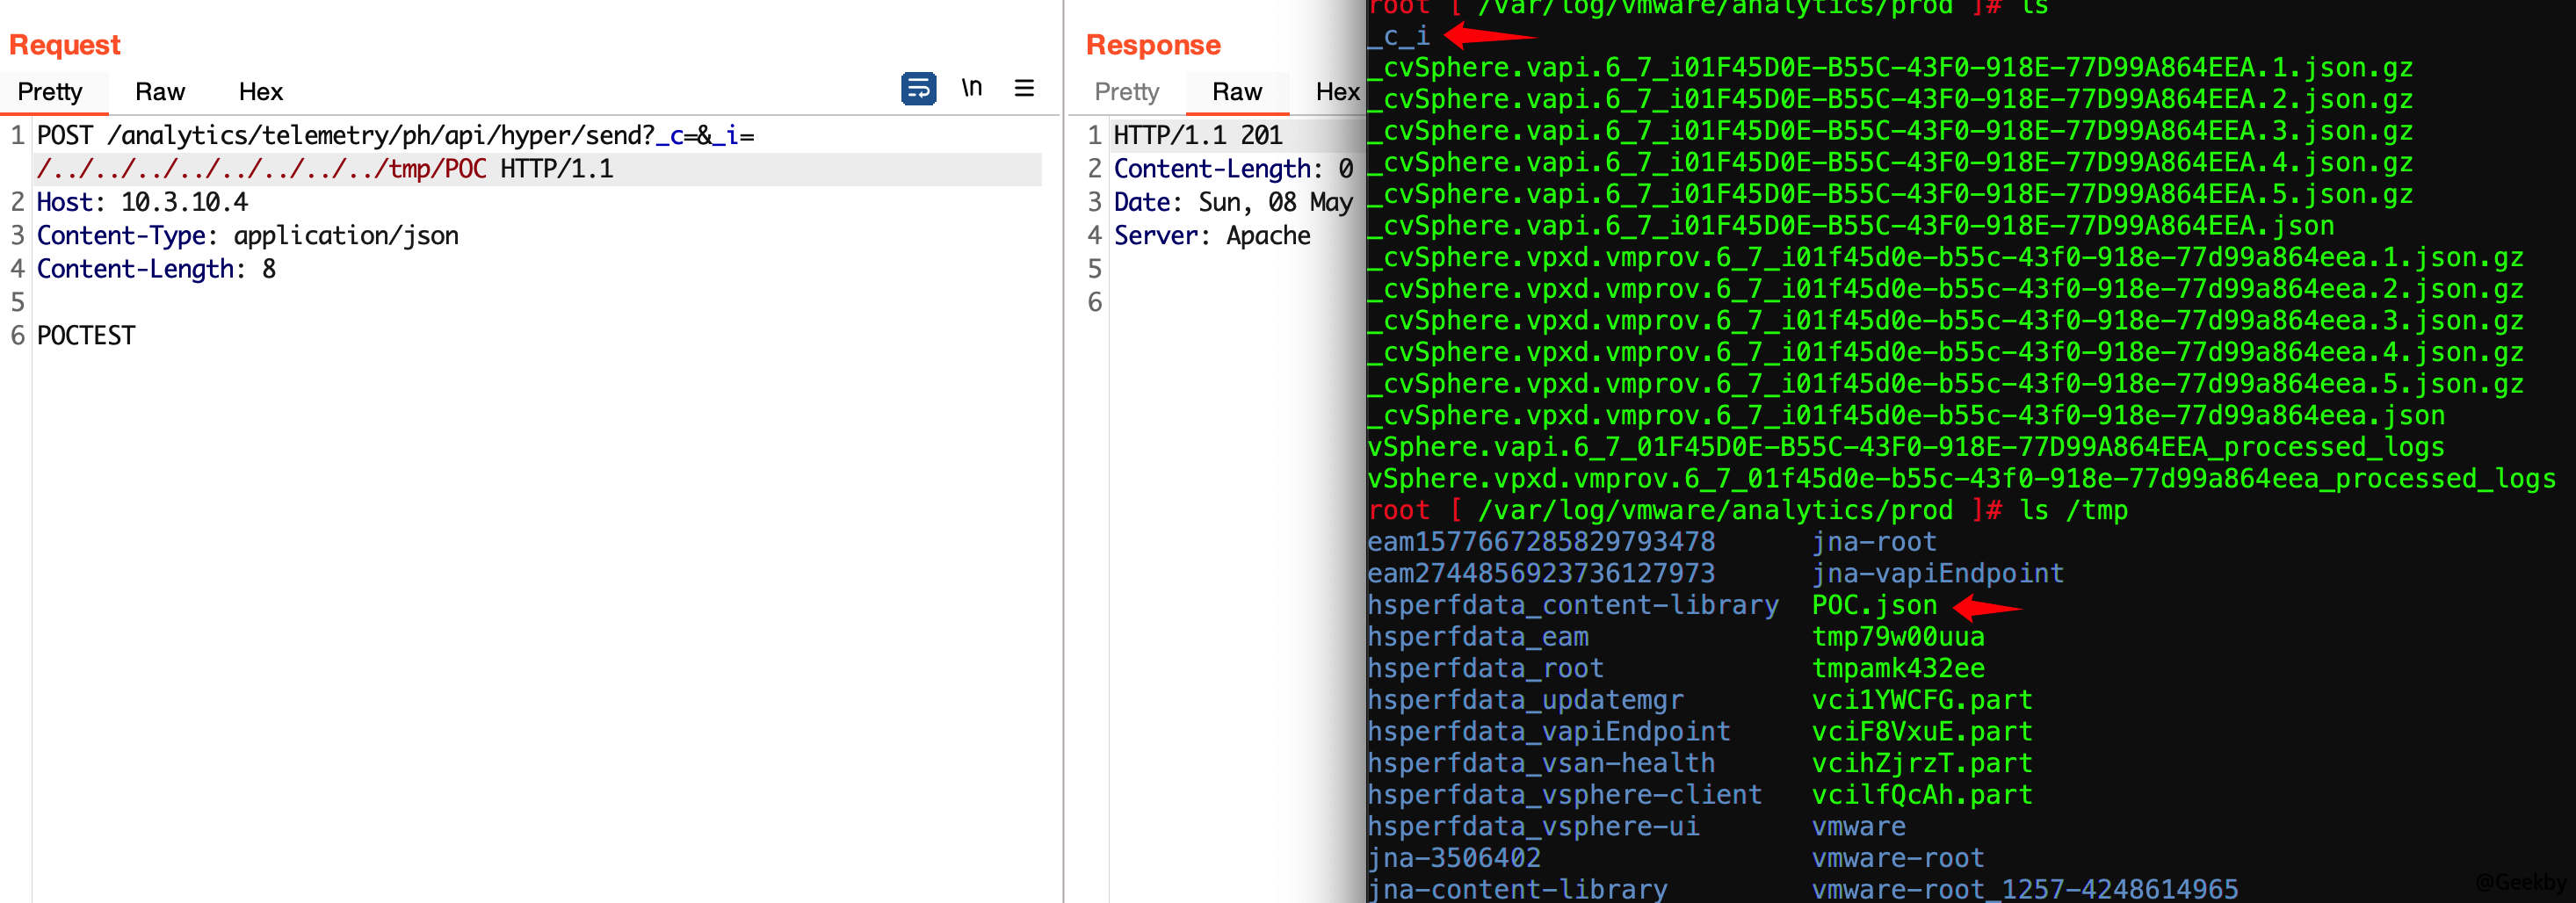Toggle the word wrap icon in Request panel
Screen dimensions: 2576x903
coord(917,89)
